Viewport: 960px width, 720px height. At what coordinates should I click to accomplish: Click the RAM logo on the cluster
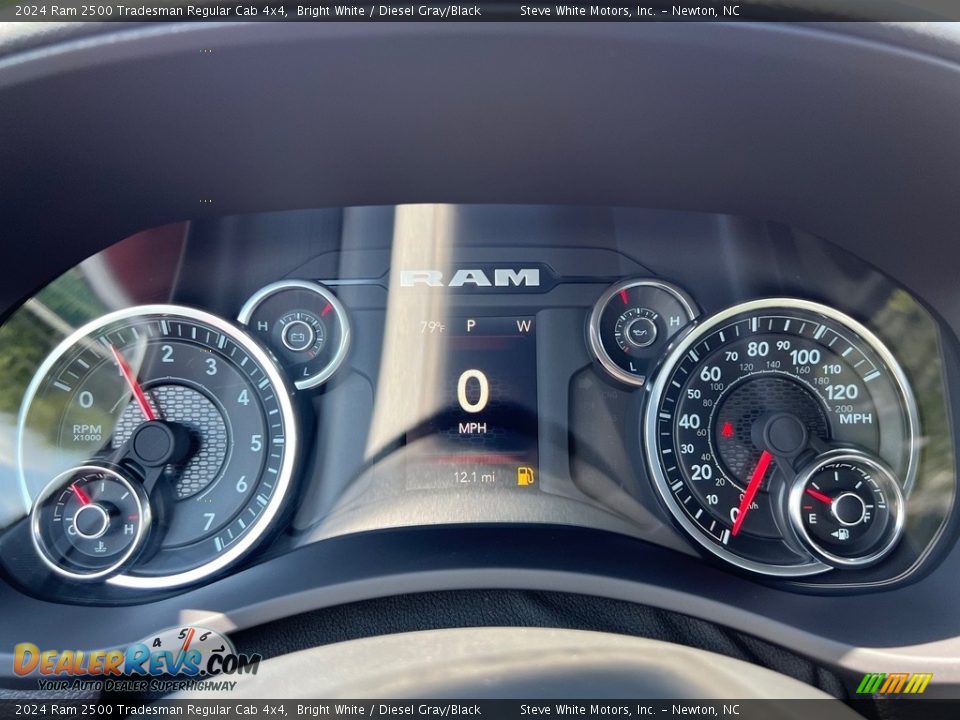click(470, 278)
